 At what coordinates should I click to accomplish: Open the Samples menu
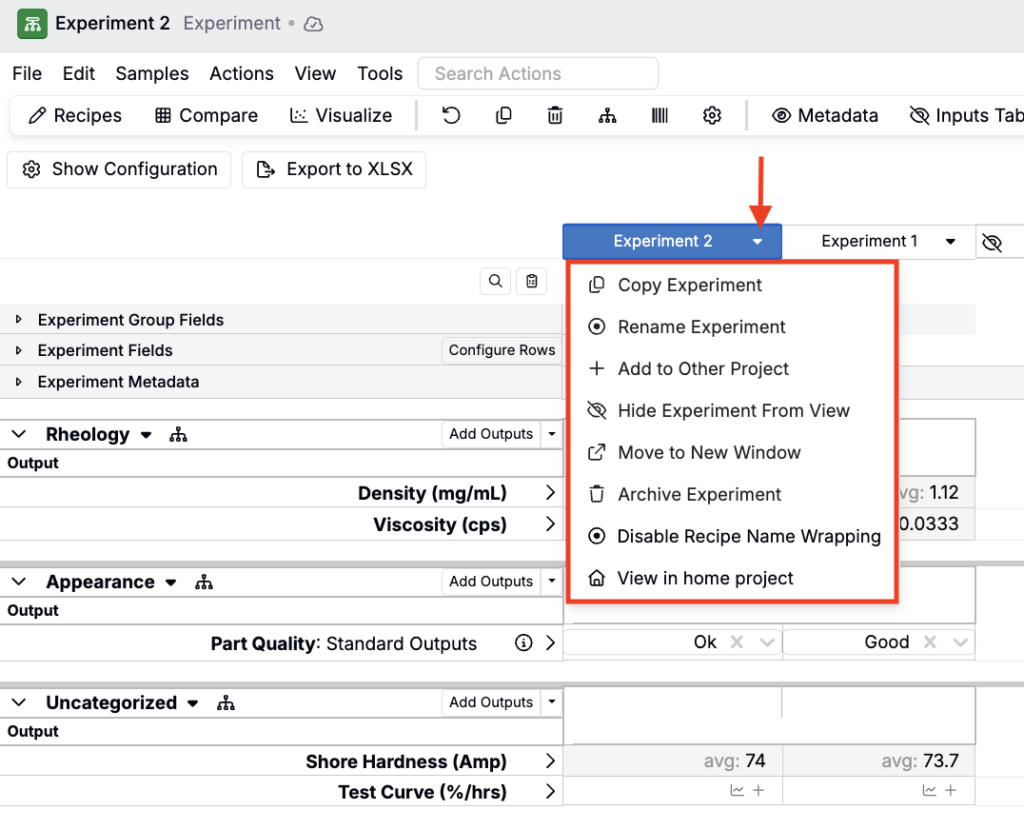(152, 74)
